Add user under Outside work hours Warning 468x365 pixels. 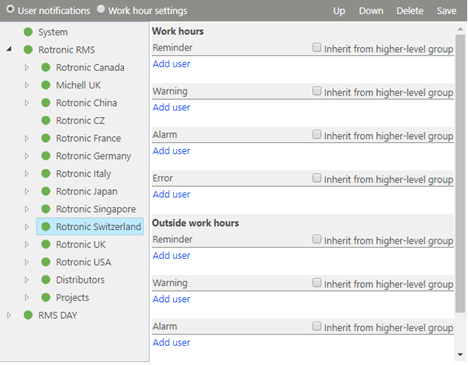coord(171,299)
